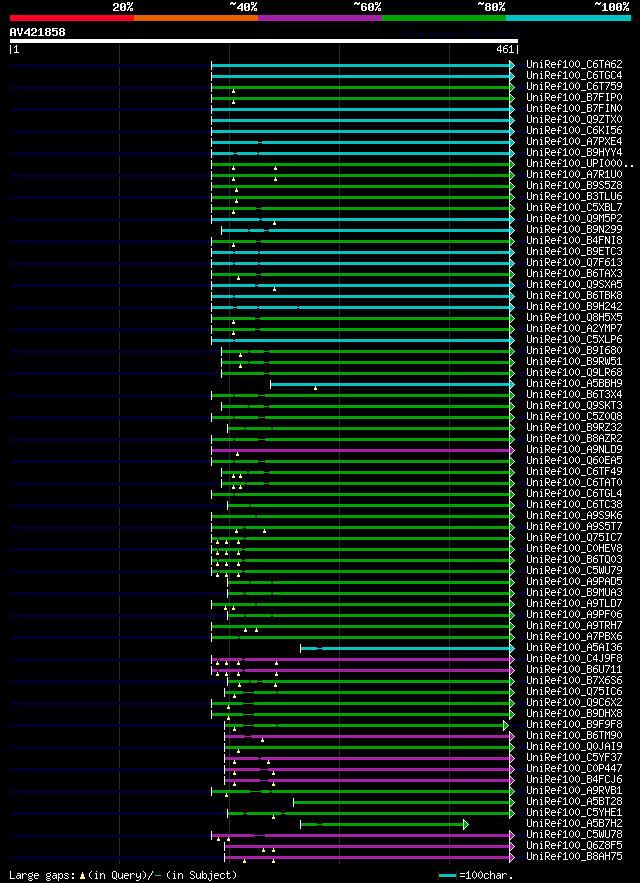Screen dimensions: 640x883
Task: Select the UniRef100_Q9SKT3 label
Action: (x=574, y=406)
